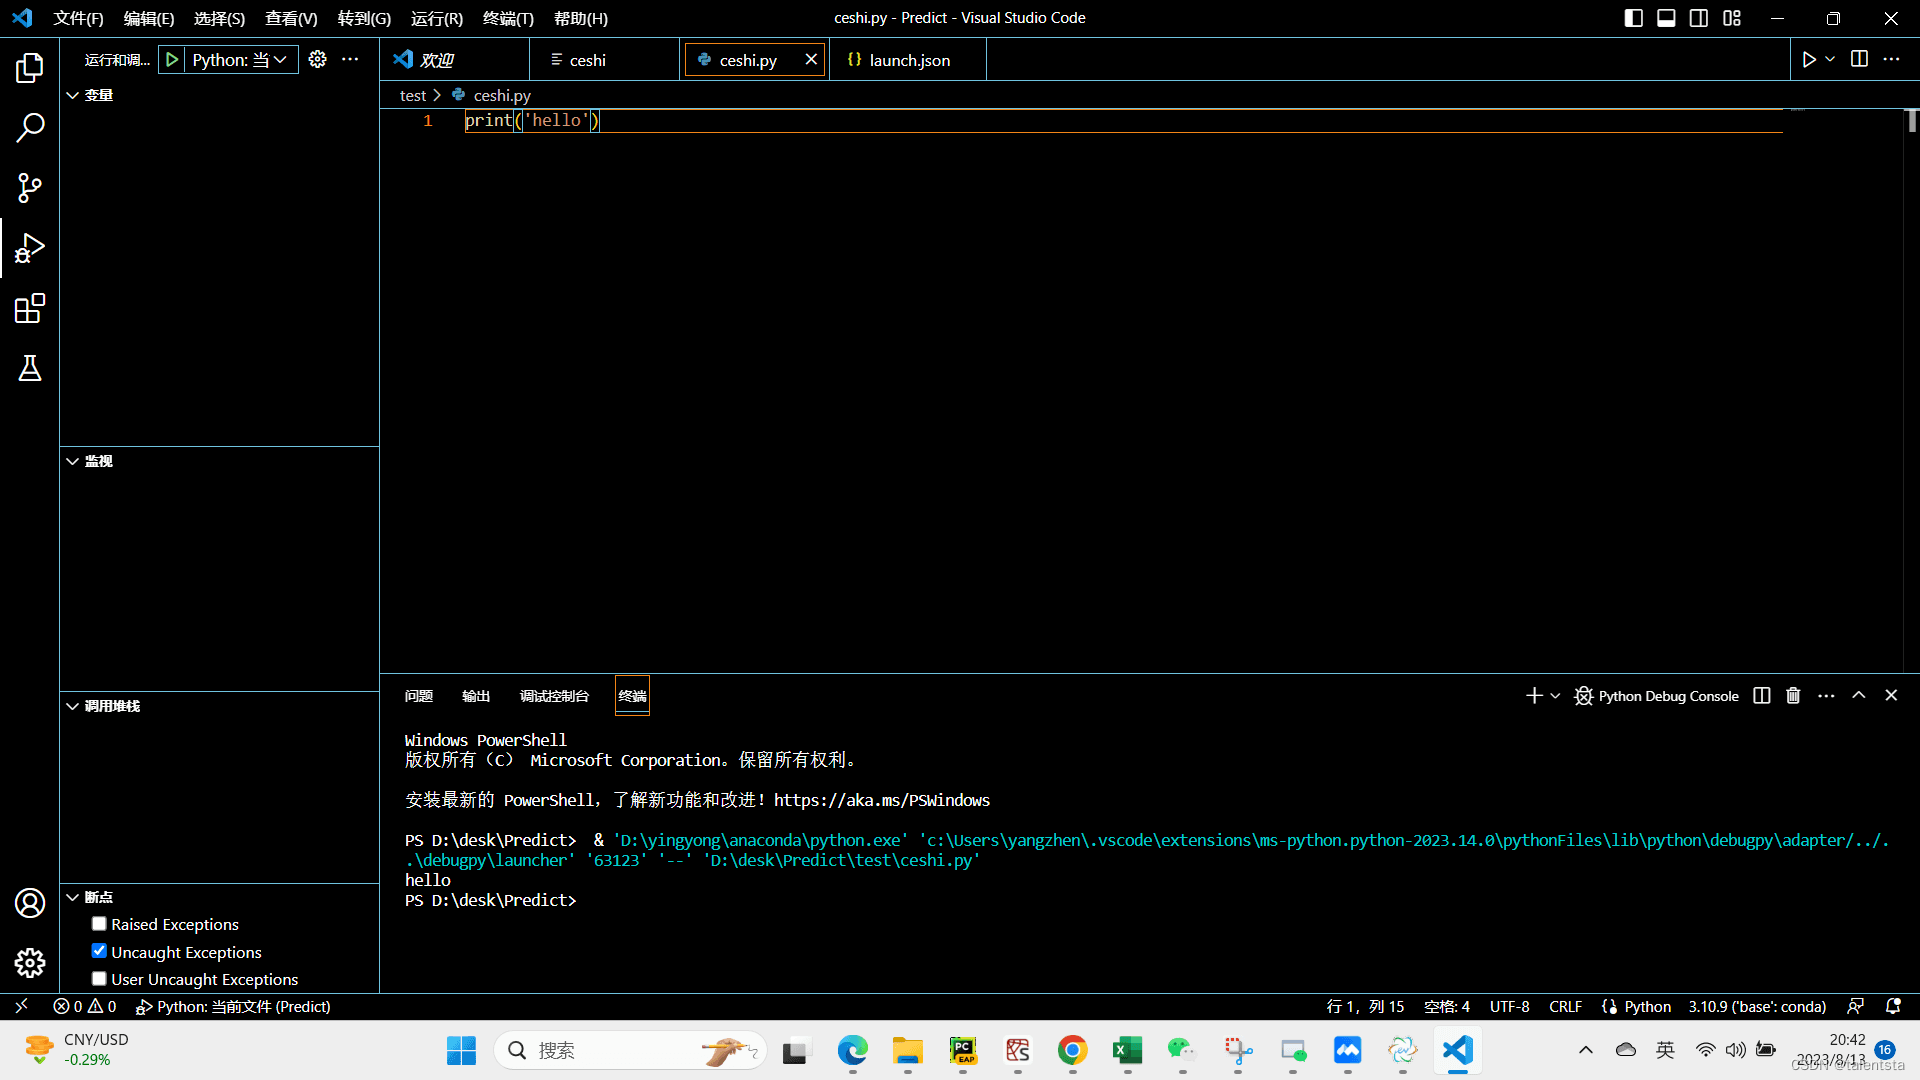Open the Extensions view
The image size is (1920, 1080).
coord(30,308)
